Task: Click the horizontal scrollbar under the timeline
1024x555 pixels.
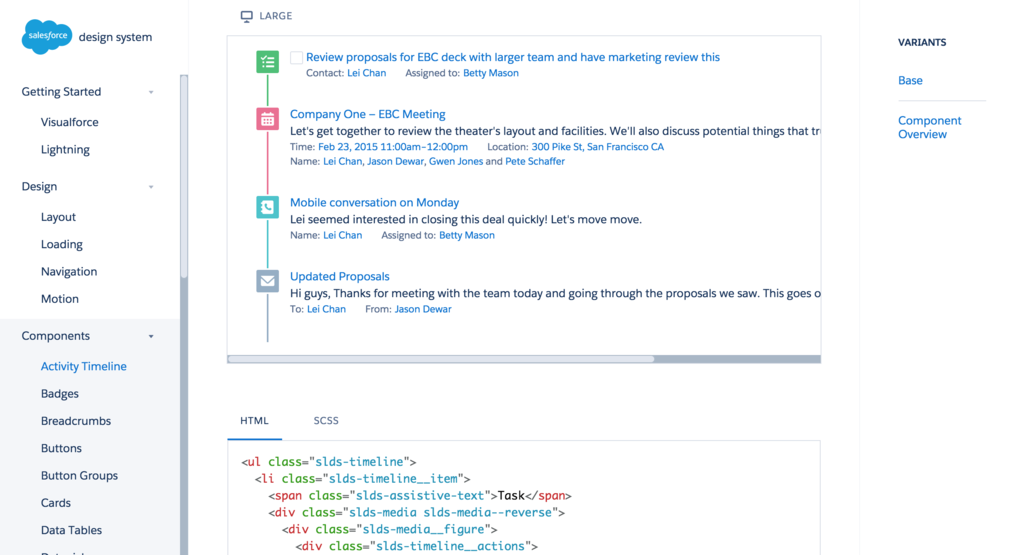Action: tap(441, 359)
